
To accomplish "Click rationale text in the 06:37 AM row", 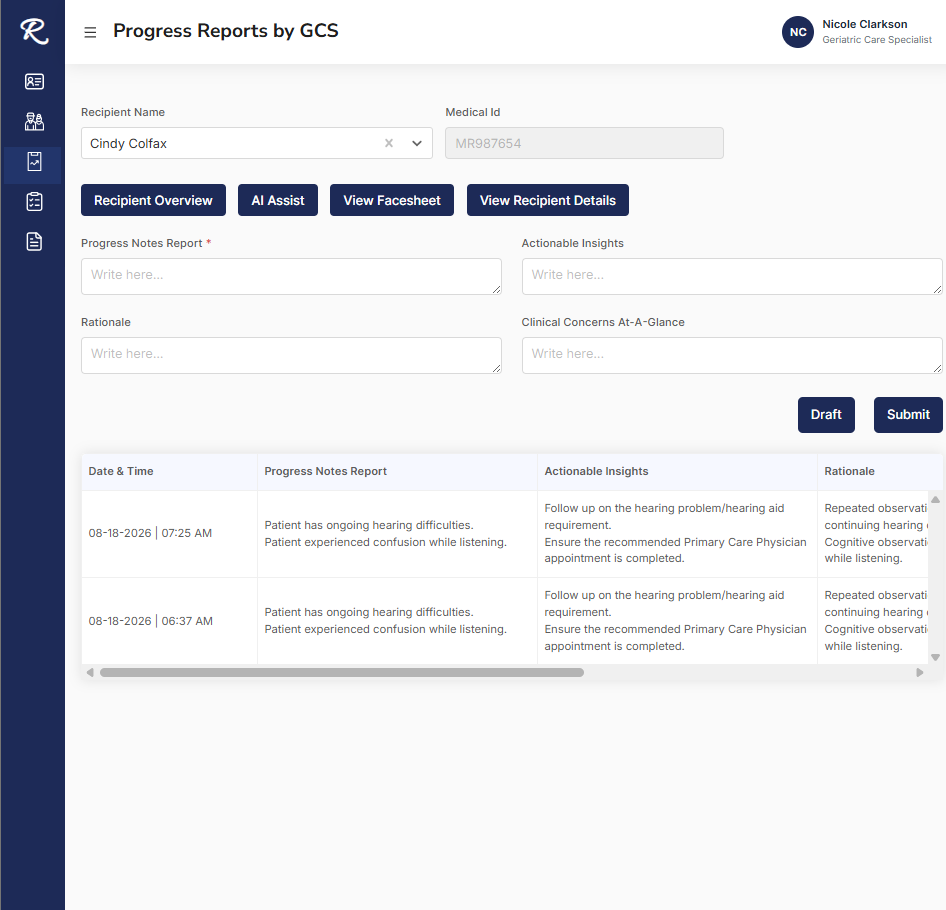I will pyautogui.click(x=875, y=620).
